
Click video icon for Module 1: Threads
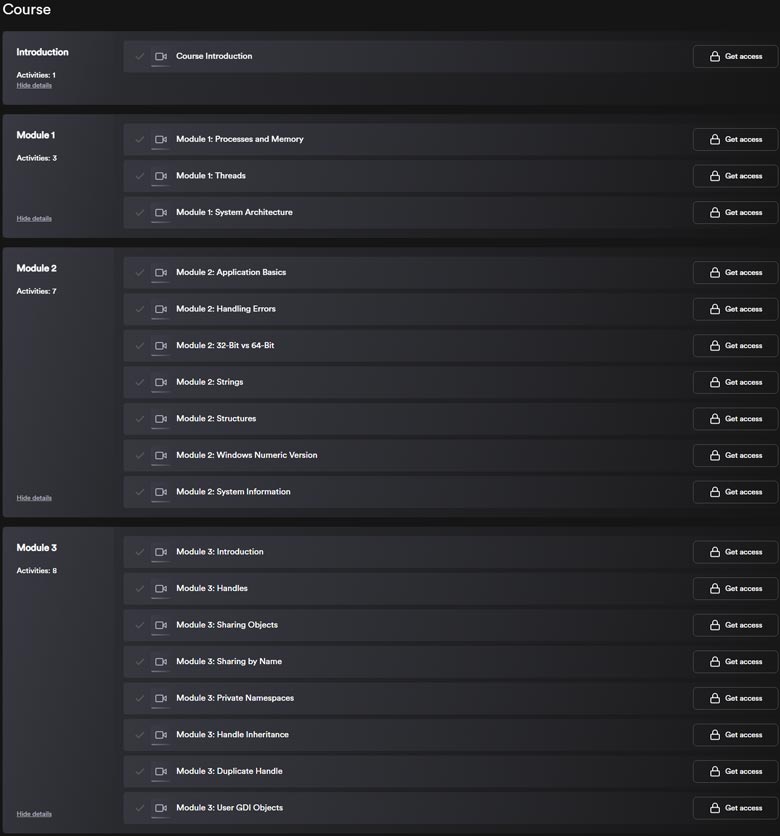[x=160, y=176]
